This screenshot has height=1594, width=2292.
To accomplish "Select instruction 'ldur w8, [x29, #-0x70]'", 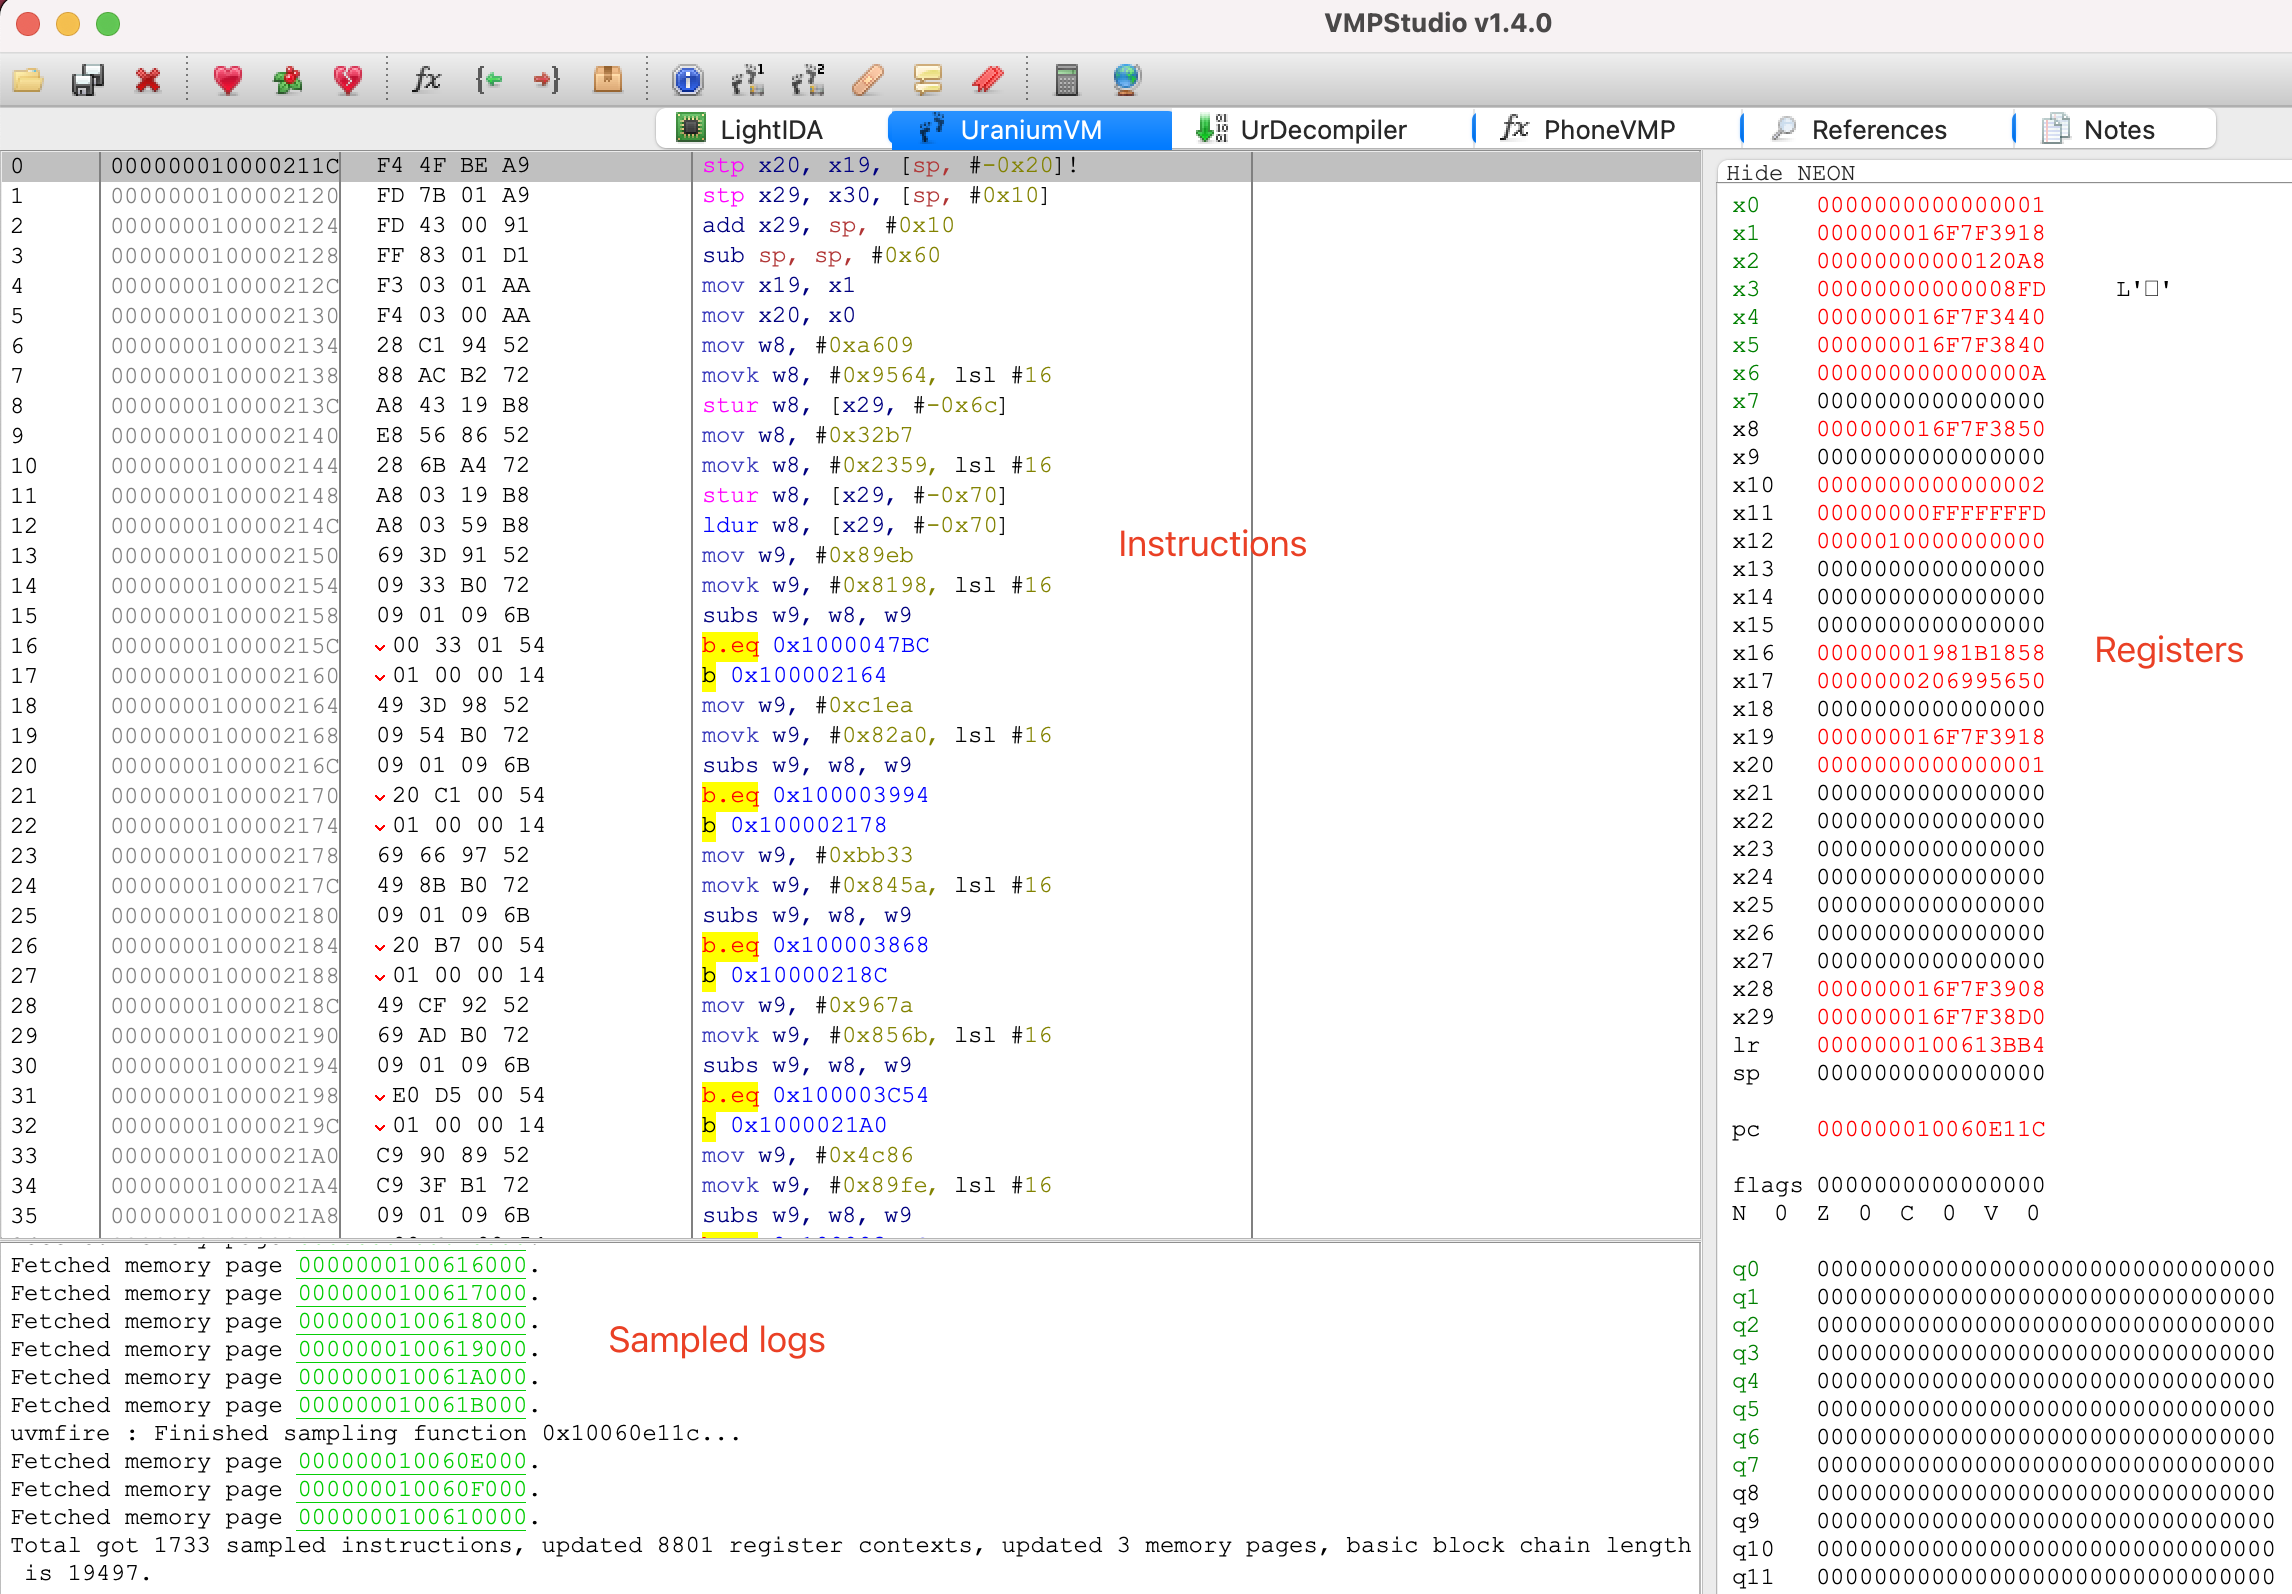I will point(854,525).
